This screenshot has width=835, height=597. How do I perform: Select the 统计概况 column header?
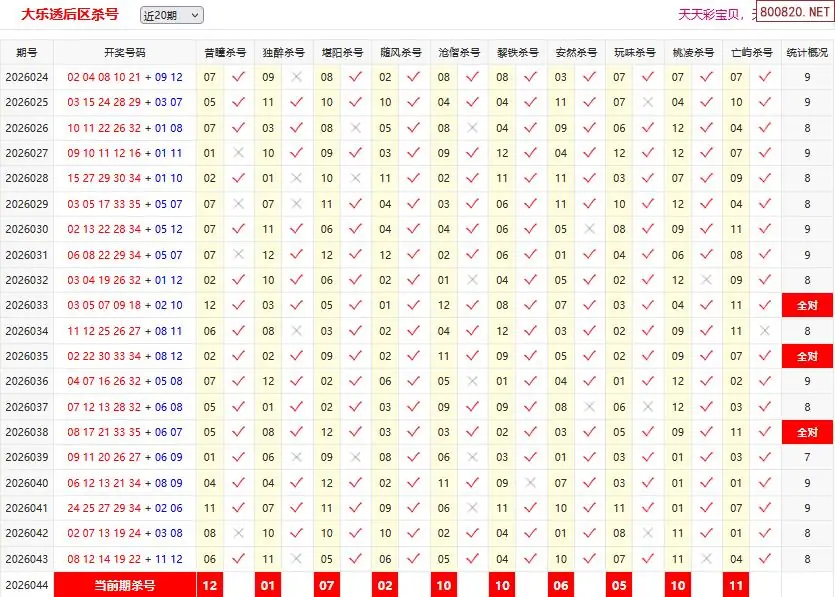[807, 52]
